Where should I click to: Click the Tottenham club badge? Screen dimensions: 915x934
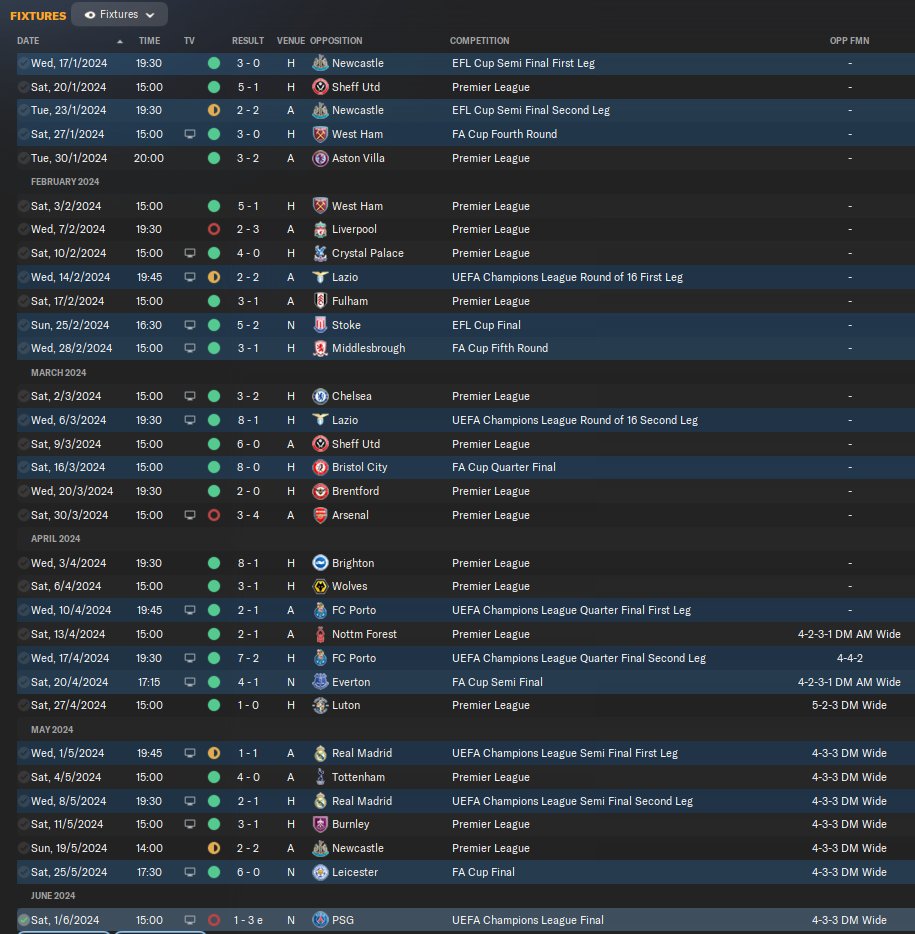[x=320, y=777]
